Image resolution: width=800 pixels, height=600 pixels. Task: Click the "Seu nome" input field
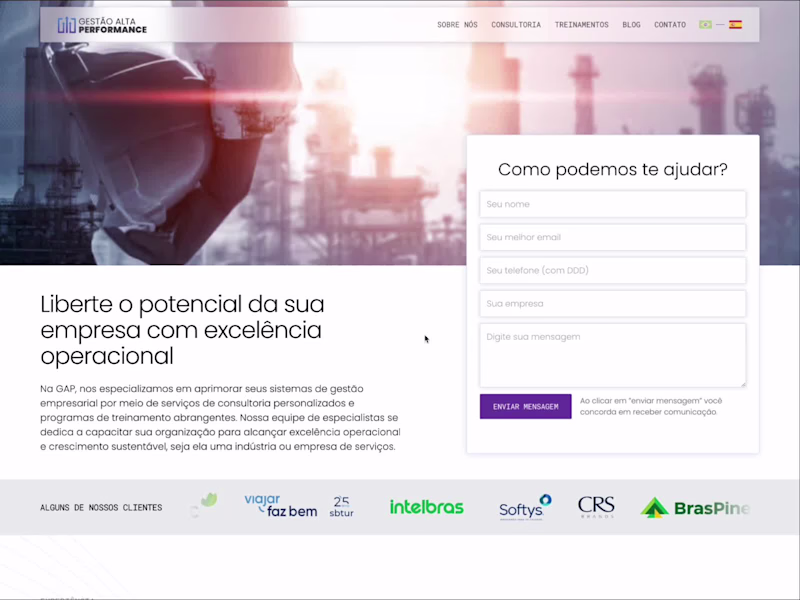coord(612,204)
